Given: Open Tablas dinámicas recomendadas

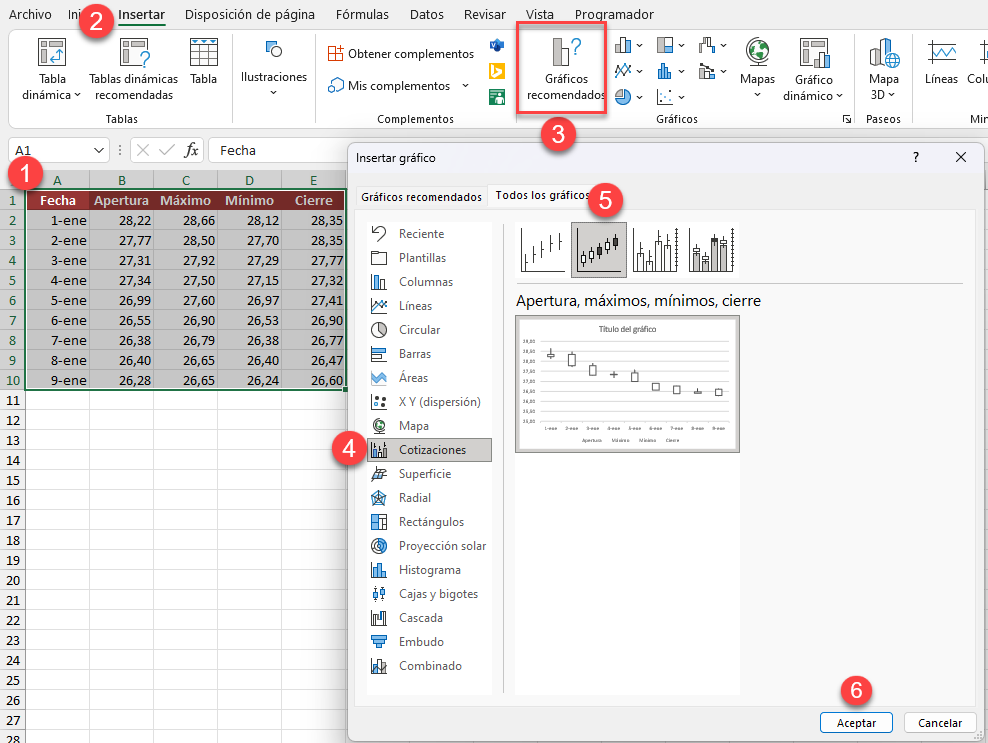Looking at the screenshot, I should pyautogui.click(x=134, y=69).
